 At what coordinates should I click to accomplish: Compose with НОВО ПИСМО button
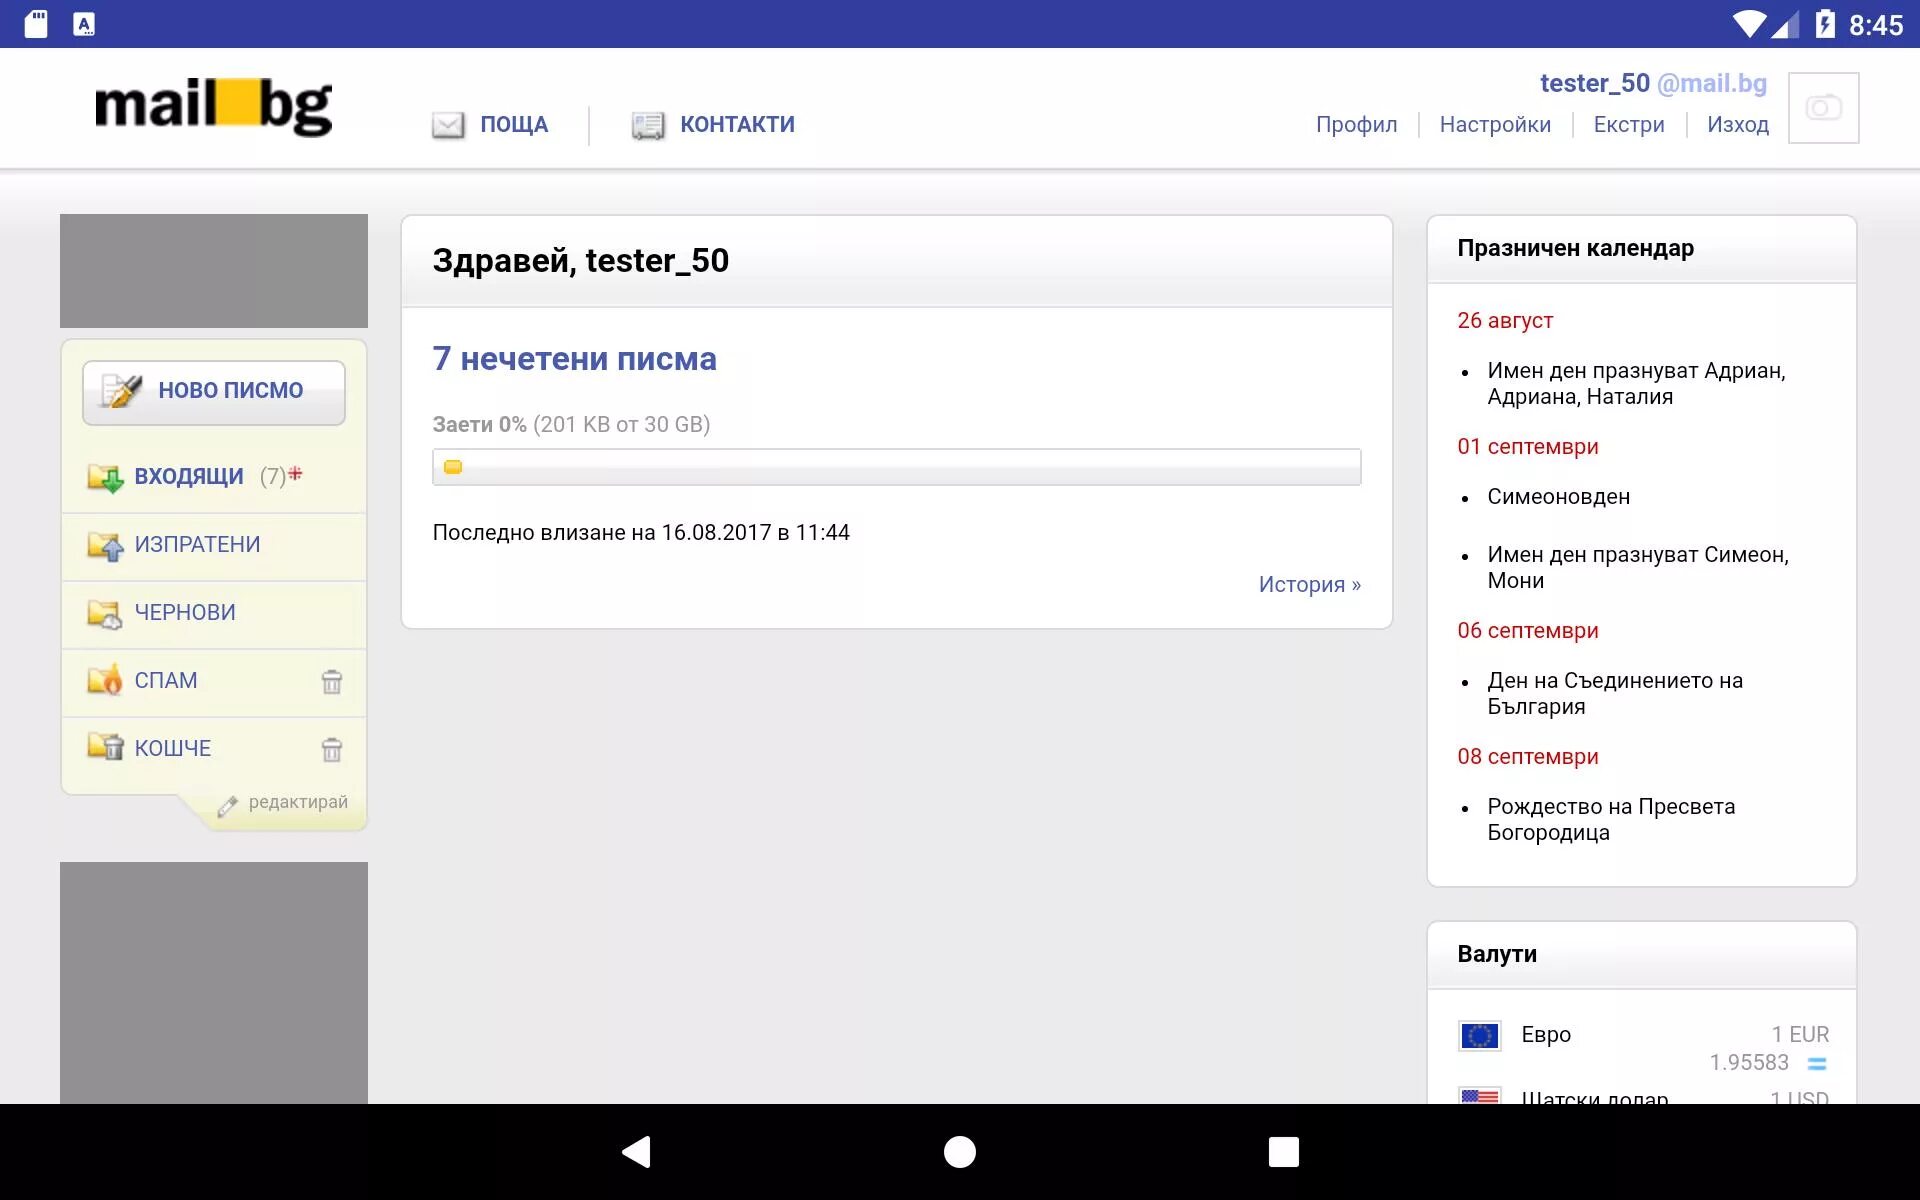point(214,392)
